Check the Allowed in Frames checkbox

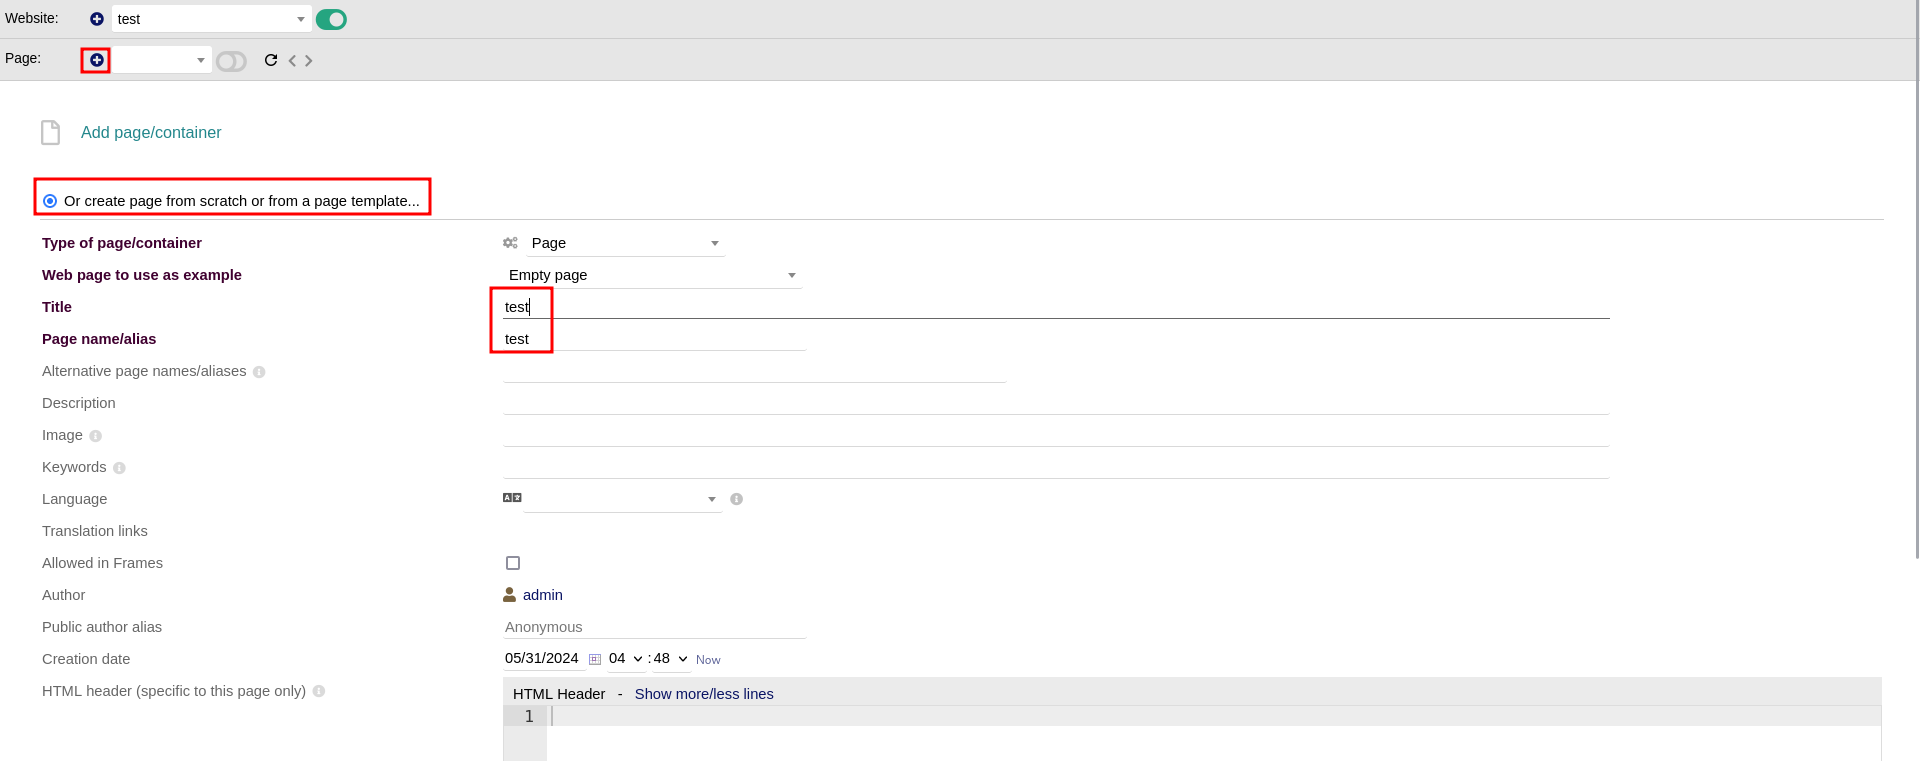513,563
